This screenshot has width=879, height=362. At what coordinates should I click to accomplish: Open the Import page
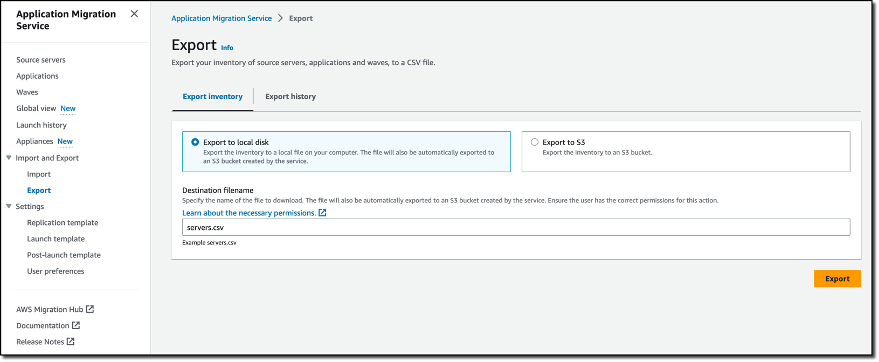pos(39,174)
